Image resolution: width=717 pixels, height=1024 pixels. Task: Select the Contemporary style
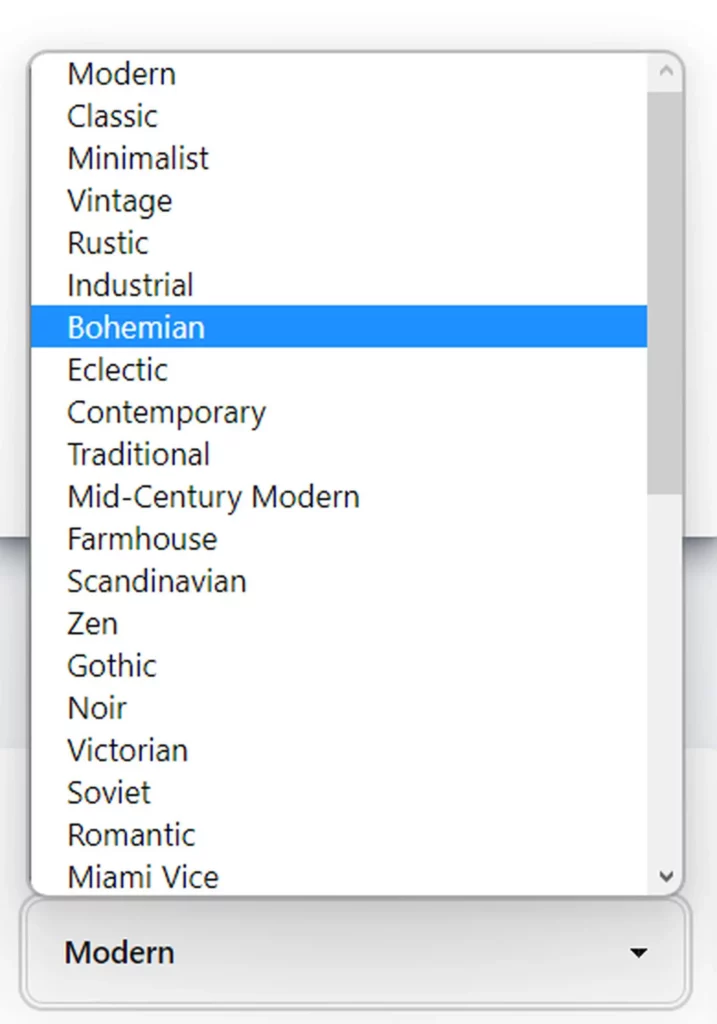[x=166, y=412]
